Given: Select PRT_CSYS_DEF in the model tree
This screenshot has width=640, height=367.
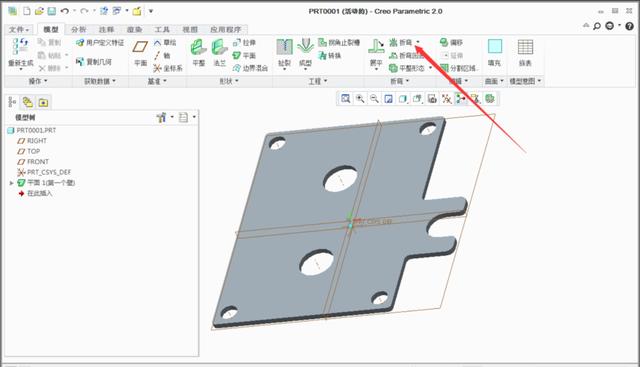Looking at the screenshot, I should click(x=44, y=172).
